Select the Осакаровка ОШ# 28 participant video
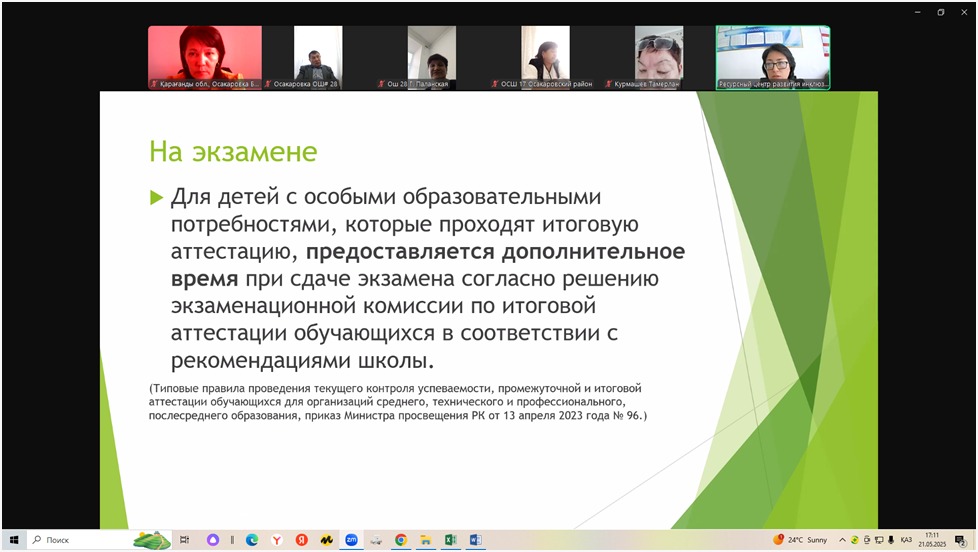978x552 pixels. coord(318,57)
